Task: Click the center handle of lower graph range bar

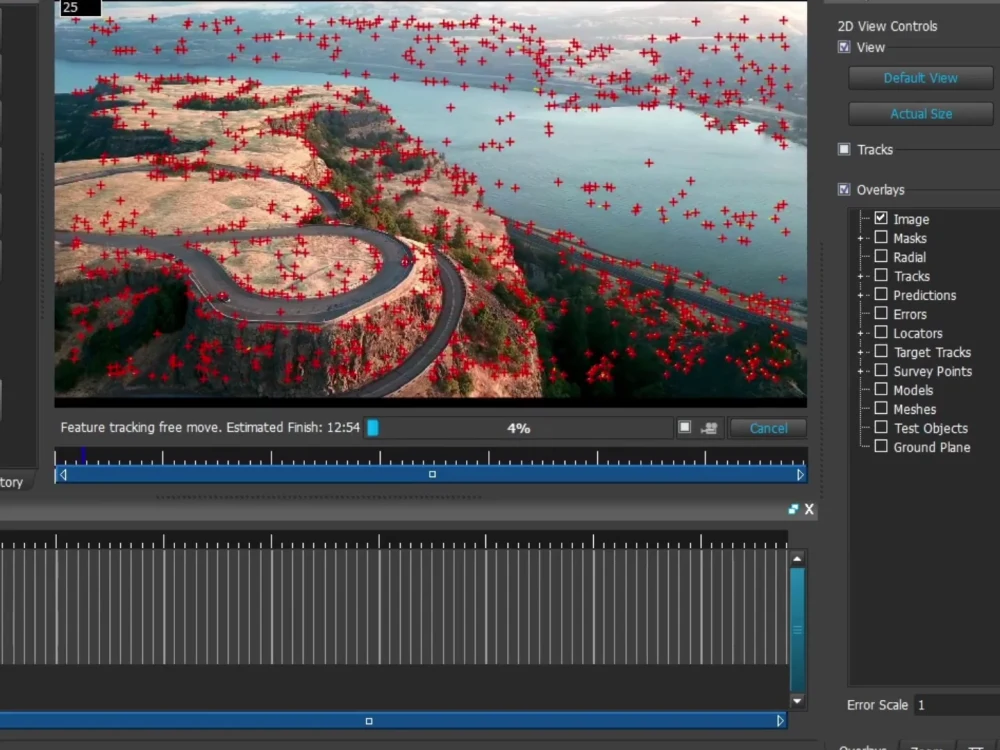Action: point(369,721)
